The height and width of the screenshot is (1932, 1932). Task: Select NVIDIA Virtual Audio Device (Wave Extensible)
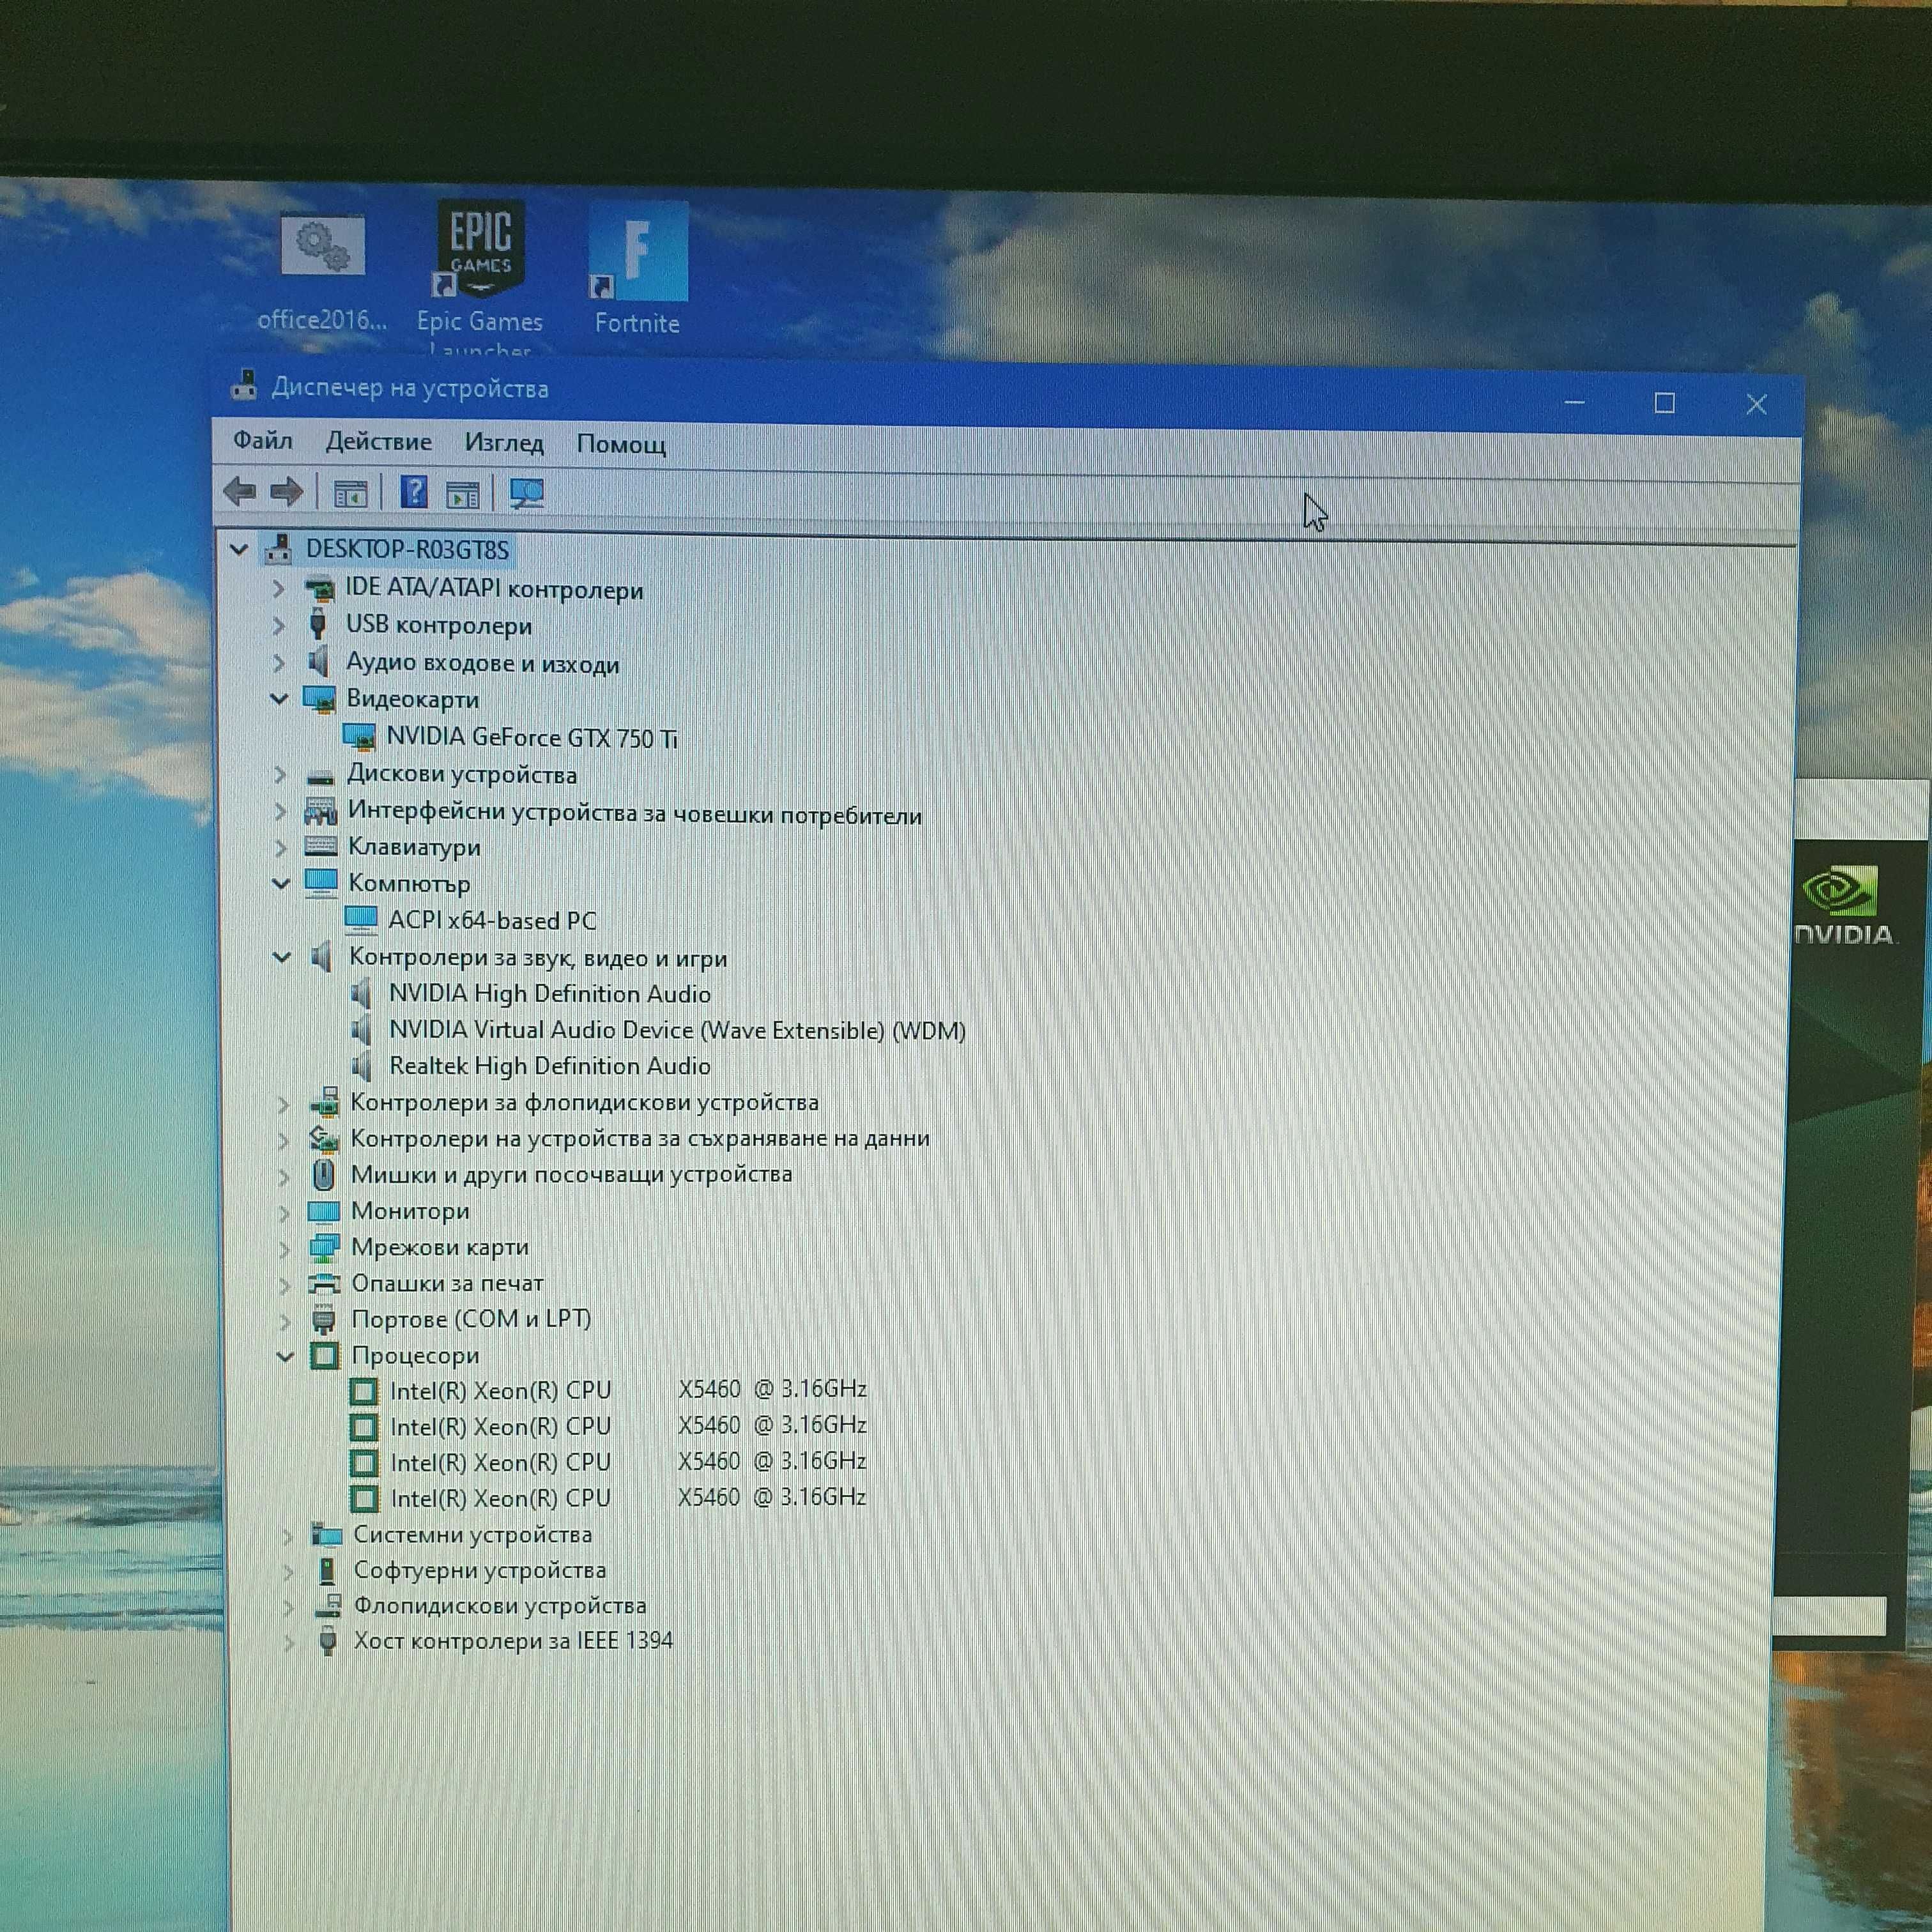pyautogui.click(x=677, y=1030)
